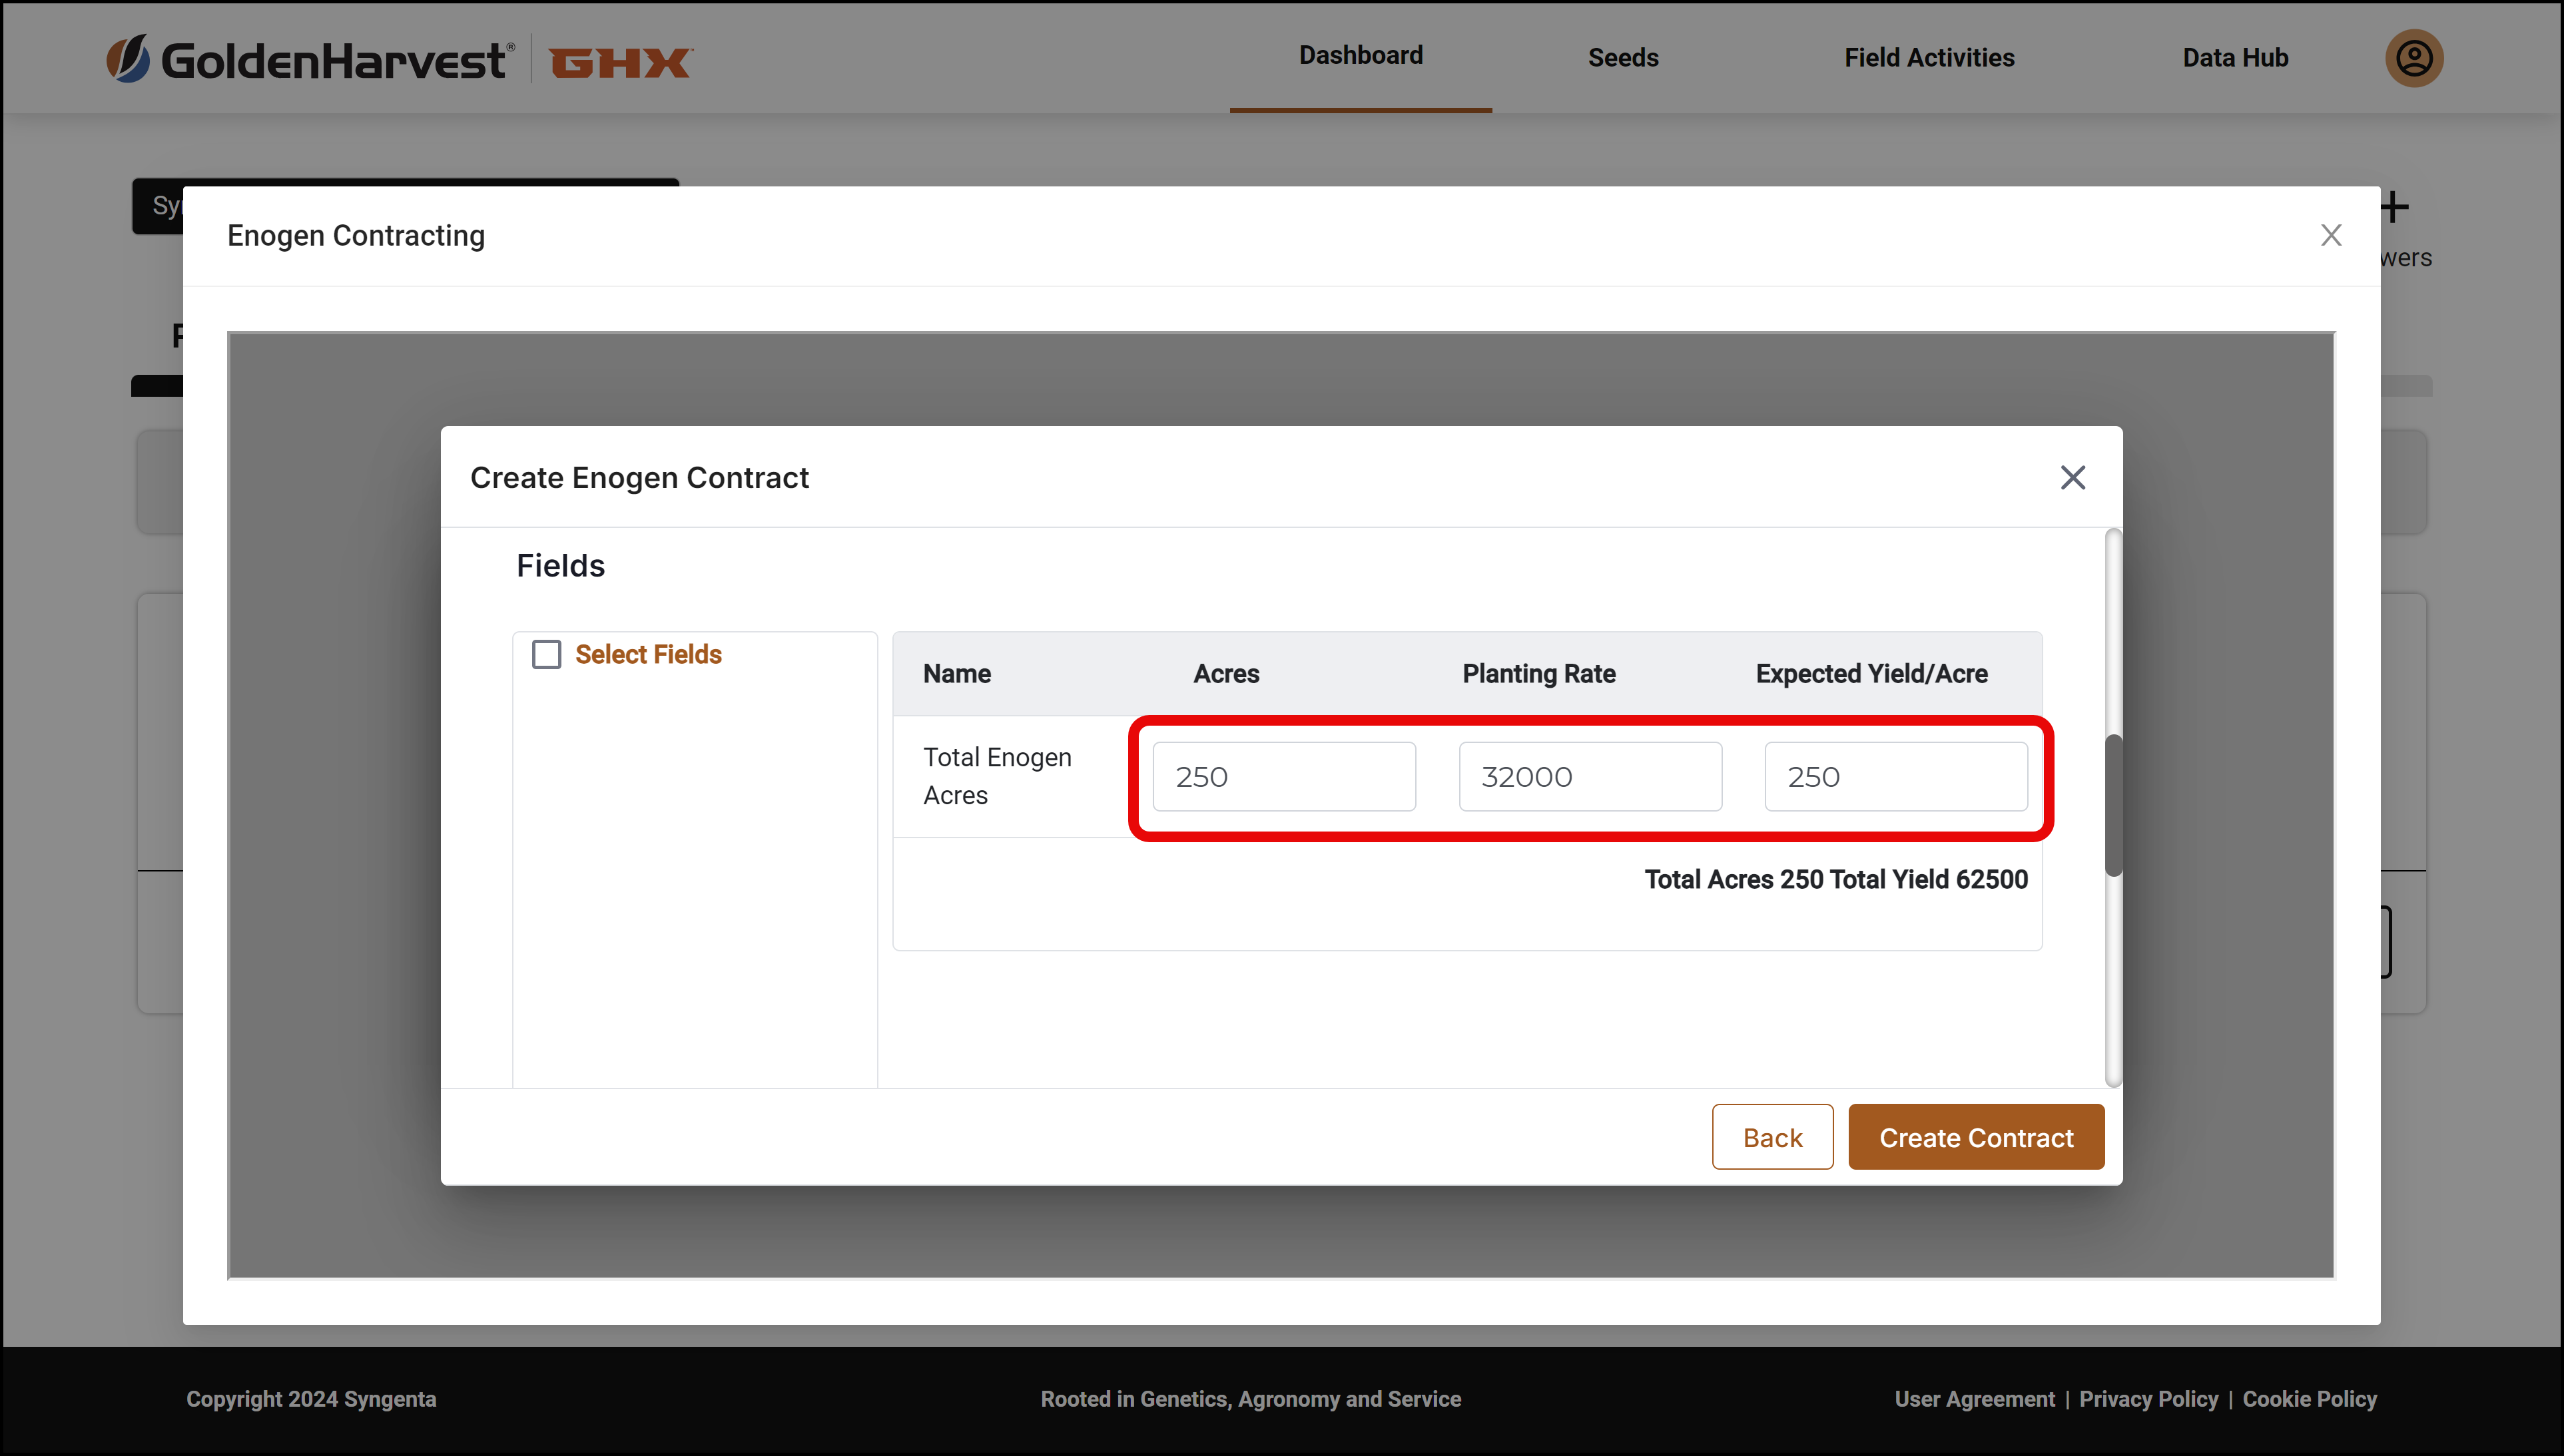The image size is (2564, 1456).
Task: Check the Select Fields checkbox
Action: coord(547,654)
